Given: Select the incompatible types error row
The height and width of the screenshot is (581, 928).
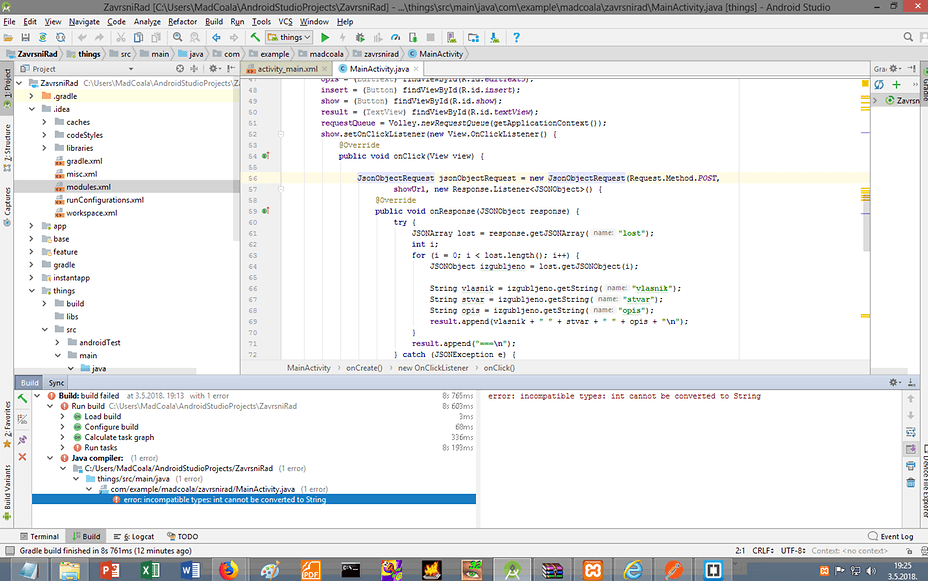Looking at the screenshot, I should [x=254, y=499].
